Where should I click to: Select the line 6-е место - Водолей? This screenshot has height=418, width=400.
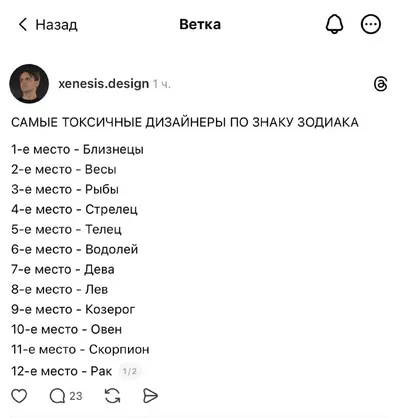[74, 249]
